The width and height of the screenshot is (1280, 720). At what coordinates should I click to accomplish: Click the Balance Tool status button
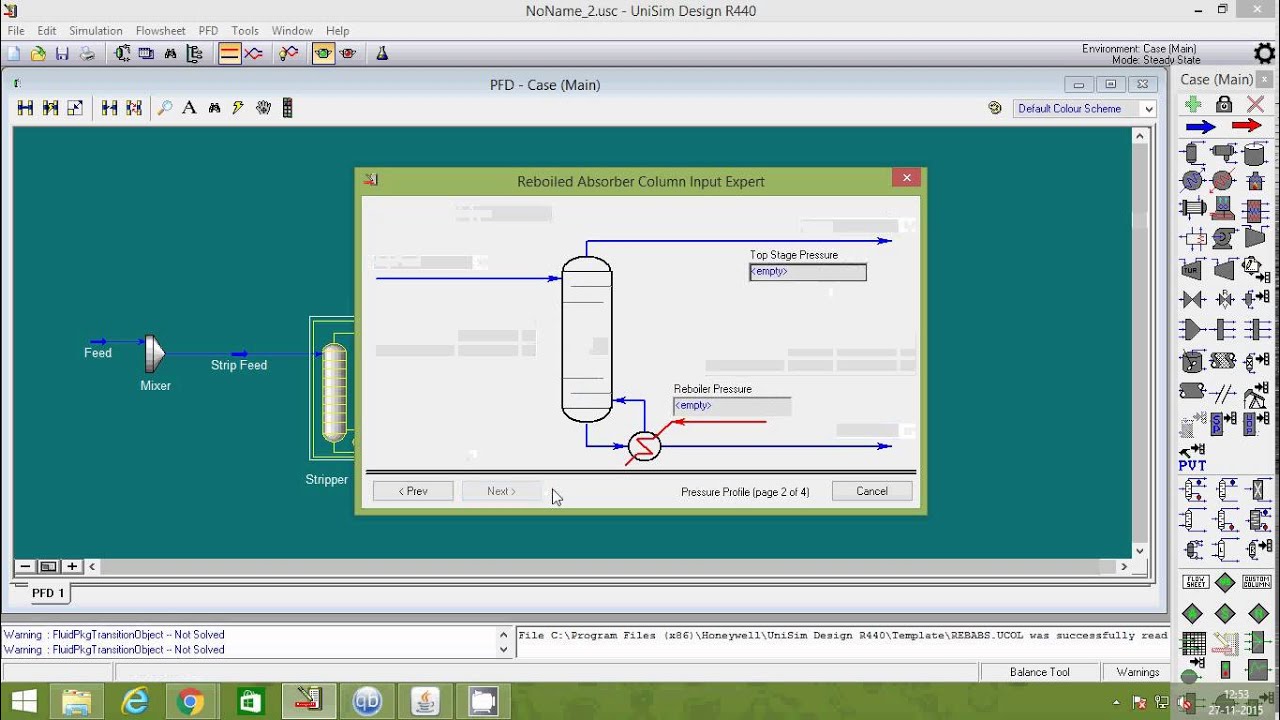[x=1040, y=672]
